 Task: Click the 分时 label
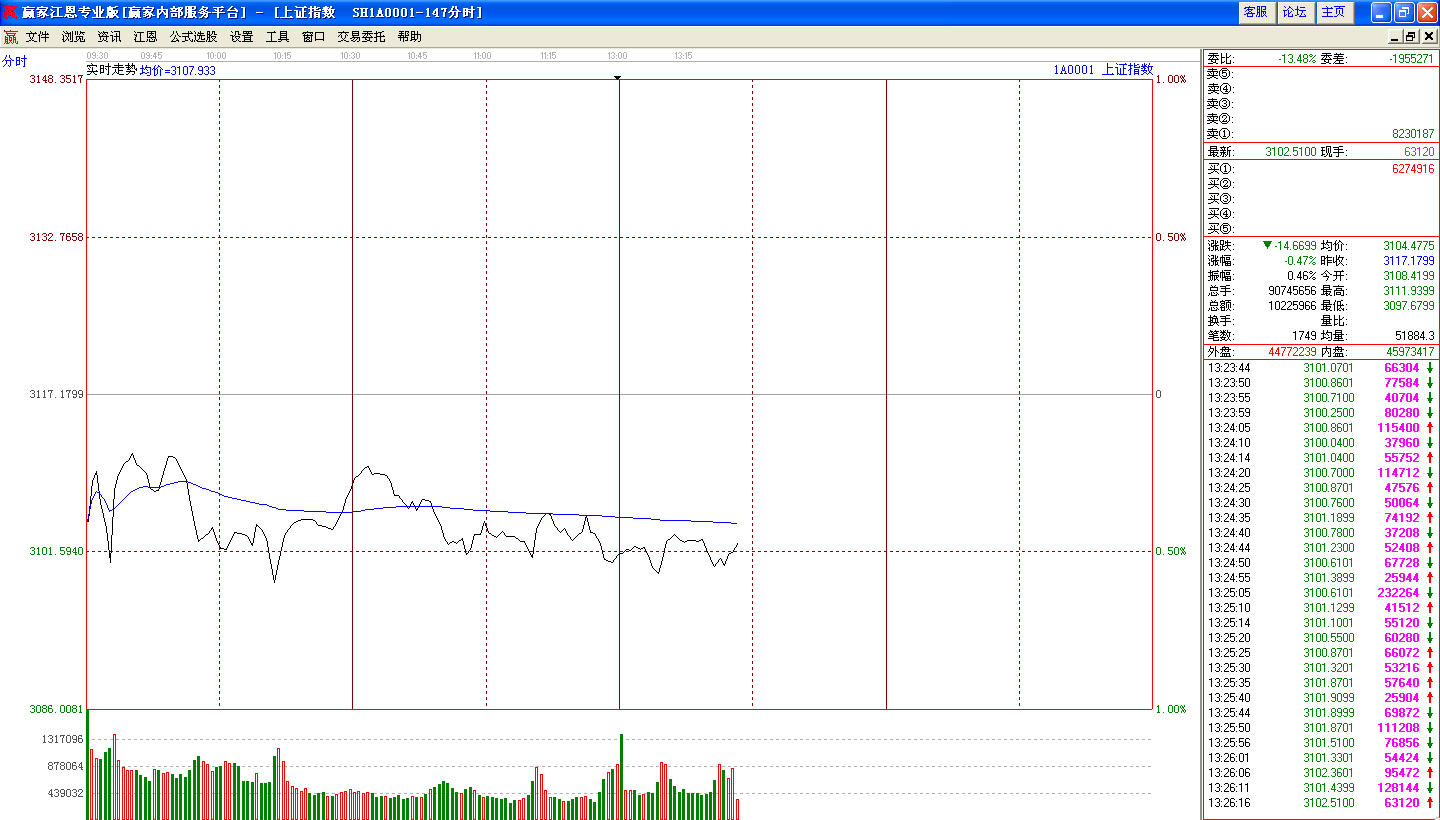[15, 61]
